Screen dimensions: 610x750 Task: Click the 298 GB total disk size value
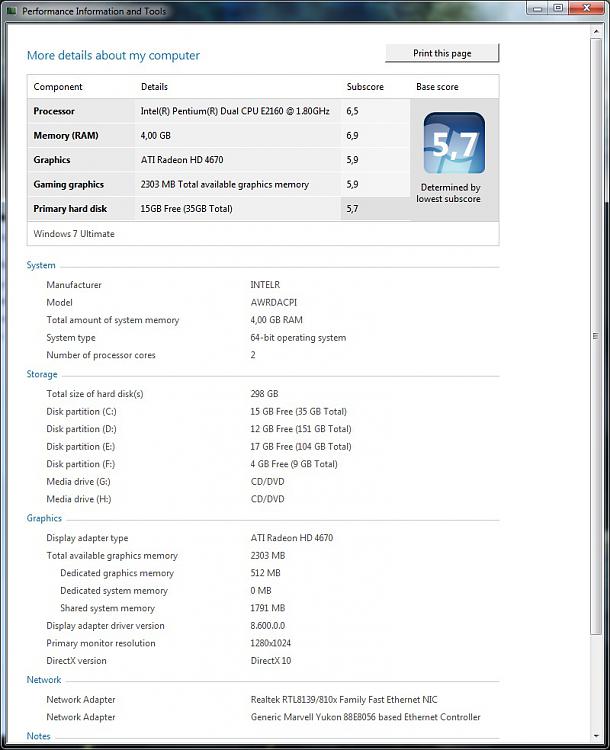(264, 394)
